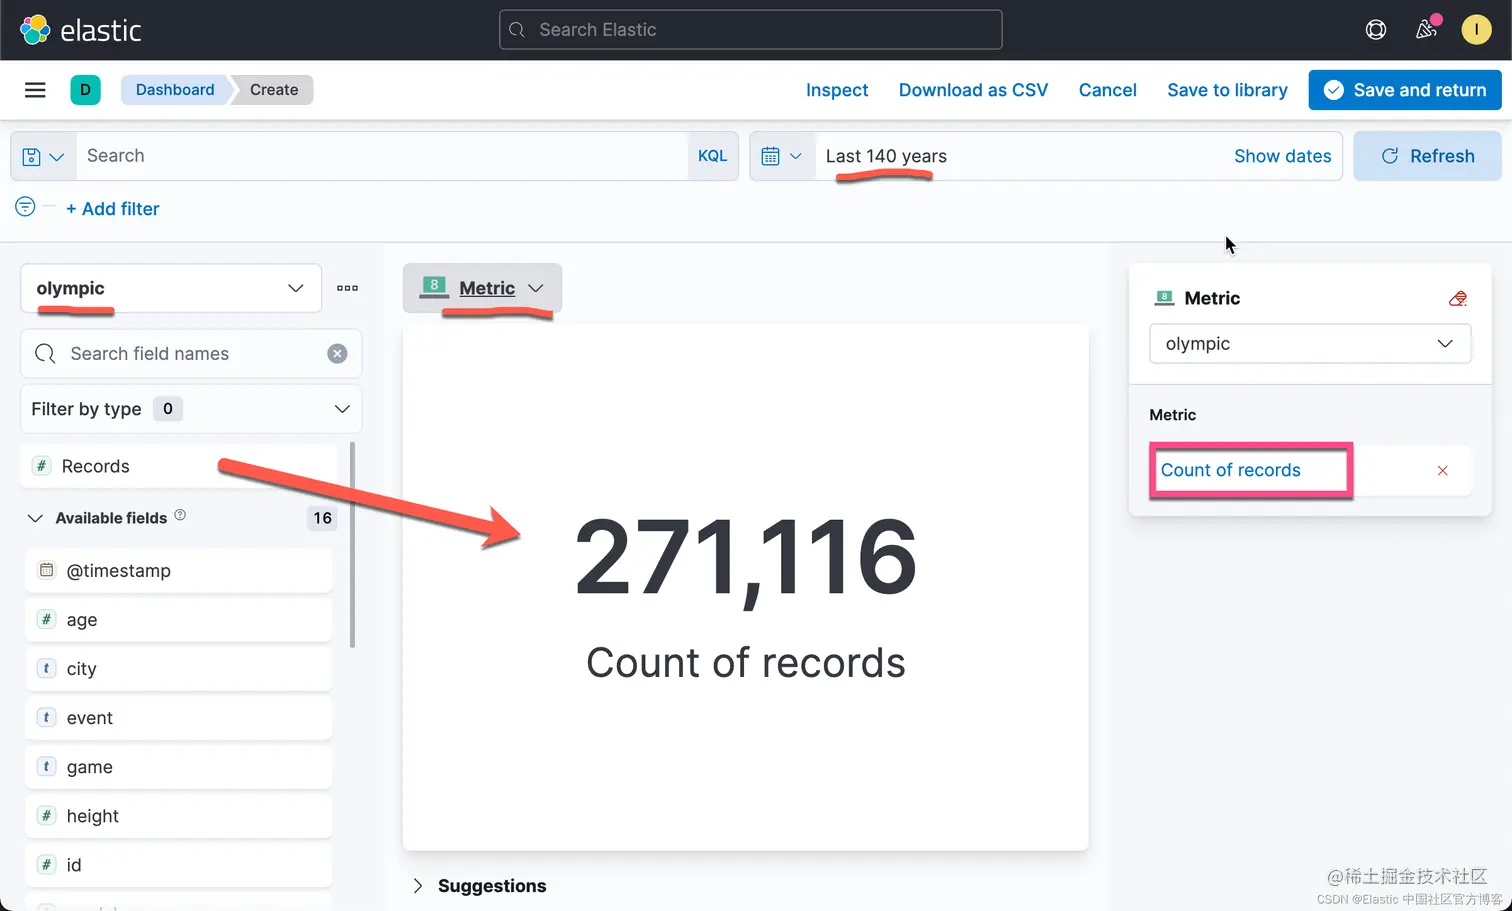Open the Metric chart type switcher
Screen dimensions: 1512x911
click(x=482, y=288)
